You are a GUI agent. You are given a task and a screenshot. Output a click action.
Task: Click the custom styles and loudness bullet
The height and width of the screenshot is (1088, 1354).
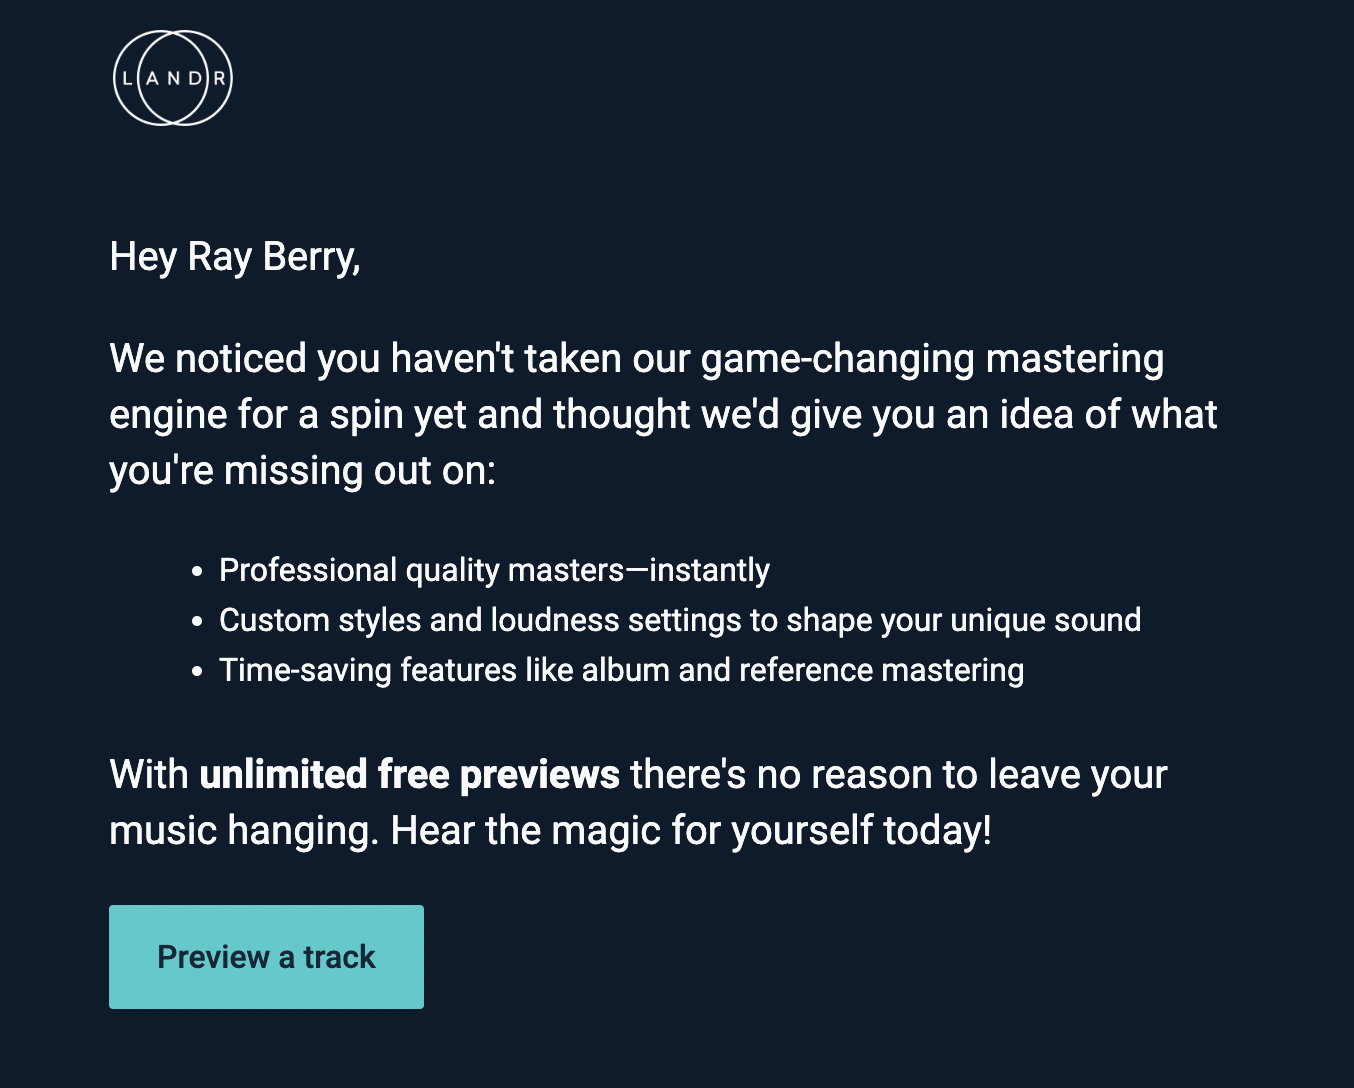(679, 620)
